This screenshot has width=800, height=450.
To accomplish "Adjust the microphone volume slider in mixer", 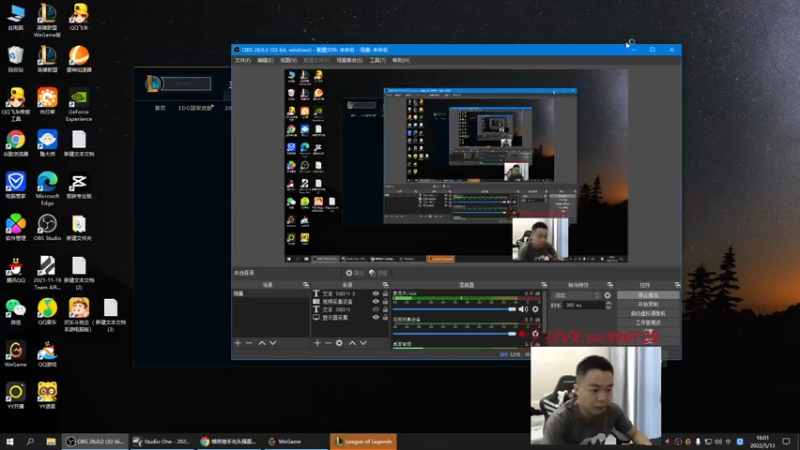I will [454, 309].
